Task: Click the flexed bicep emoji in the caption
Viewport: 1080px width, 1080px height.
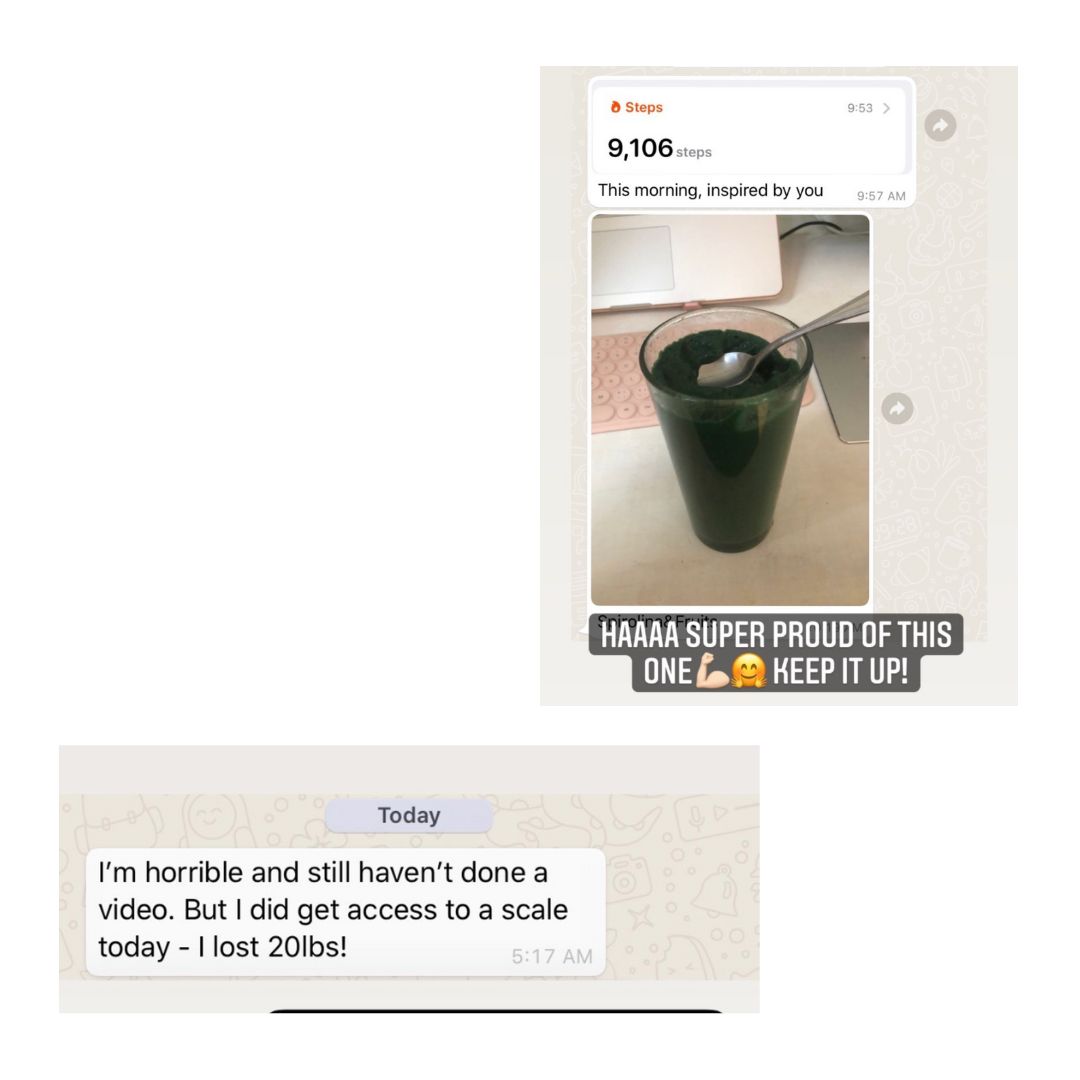Action: (712, 672)
